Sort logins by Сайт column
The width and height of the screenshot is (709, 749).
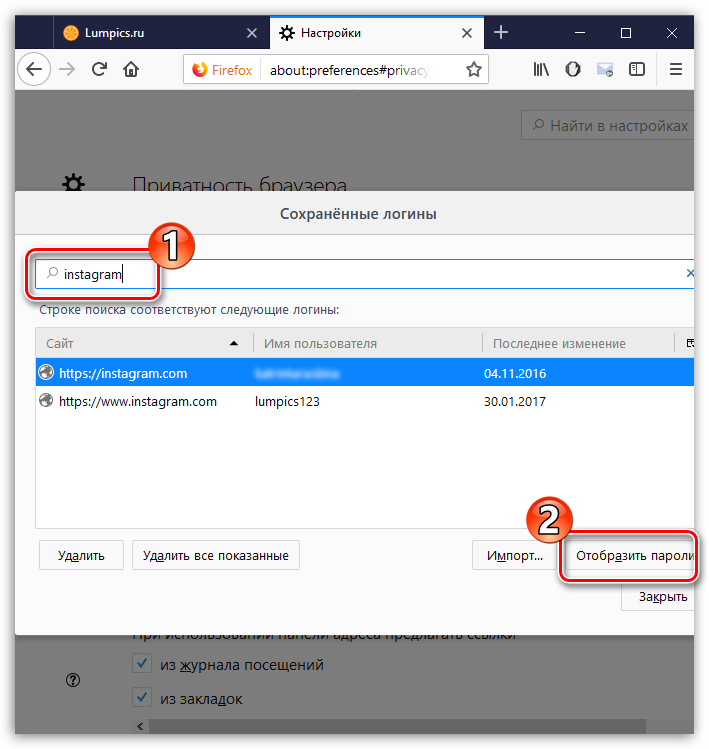coord(144,343)
